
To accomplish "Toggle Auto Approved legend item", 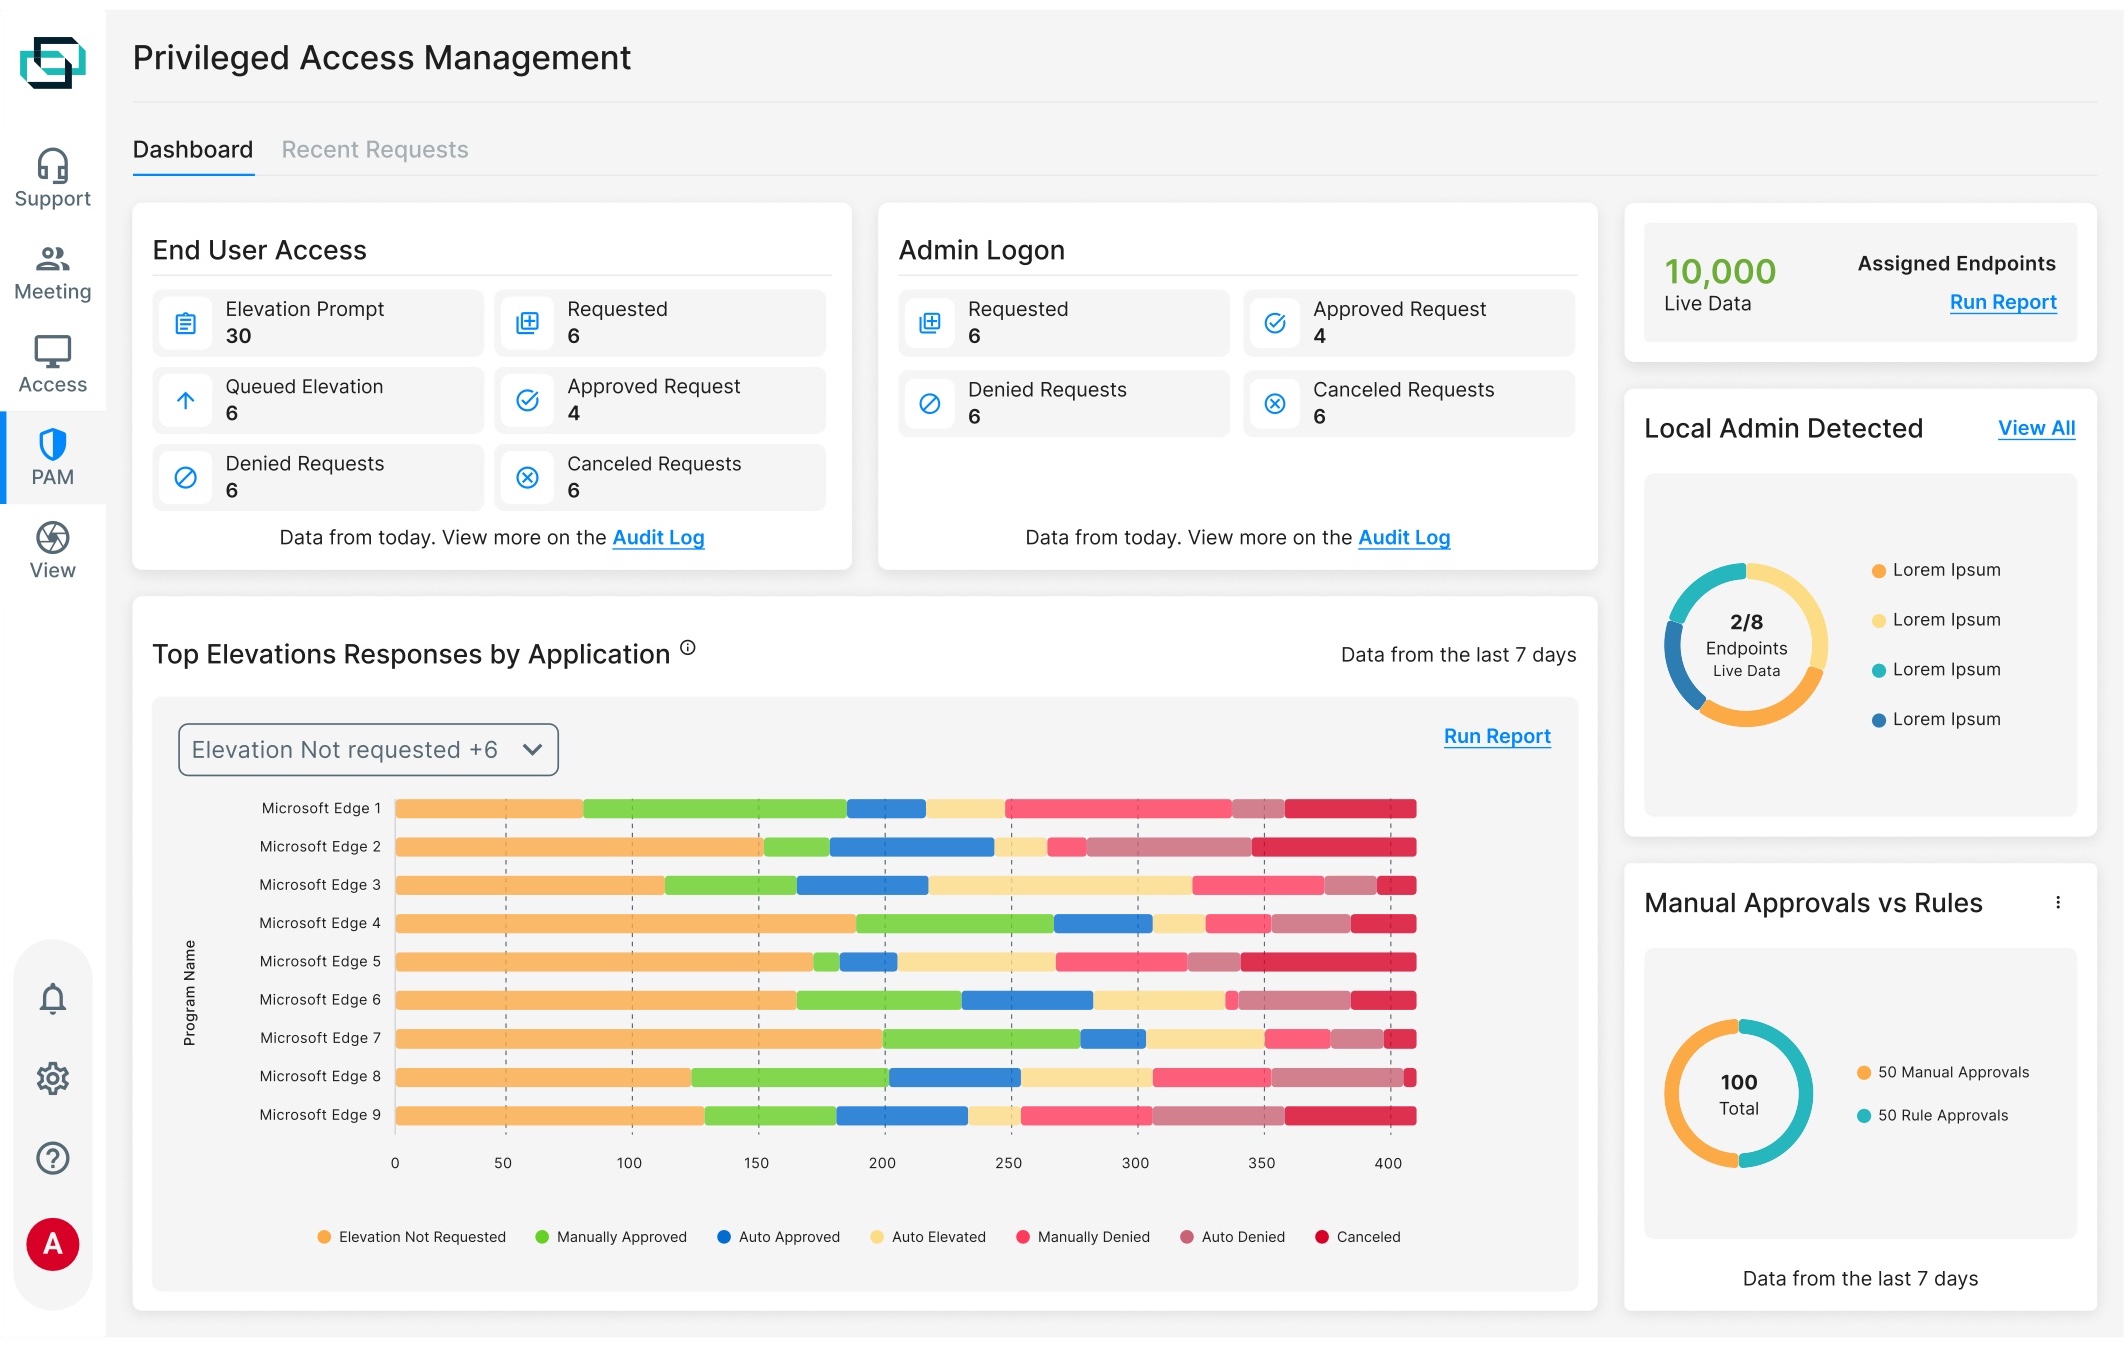I will tap(778, 1237).
